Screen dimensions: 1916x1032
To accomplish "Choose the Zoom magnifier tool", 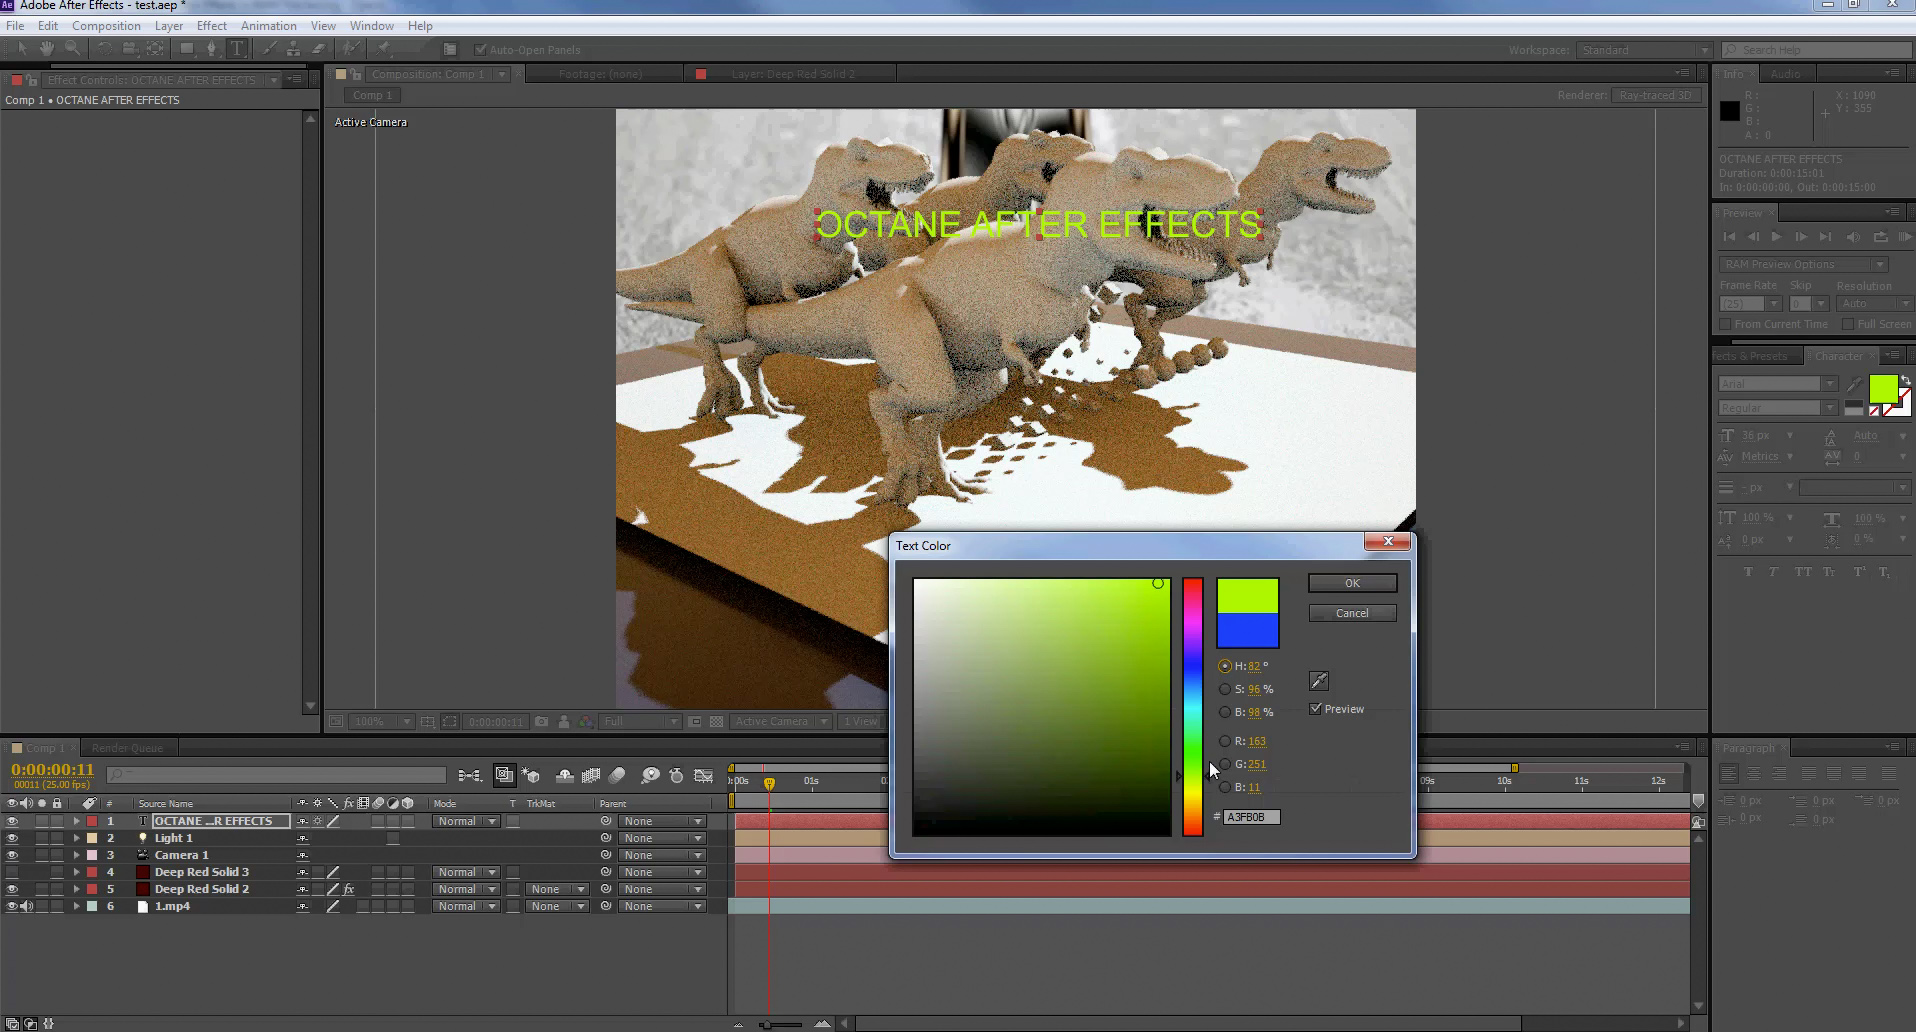I will (x=72, y=49).
